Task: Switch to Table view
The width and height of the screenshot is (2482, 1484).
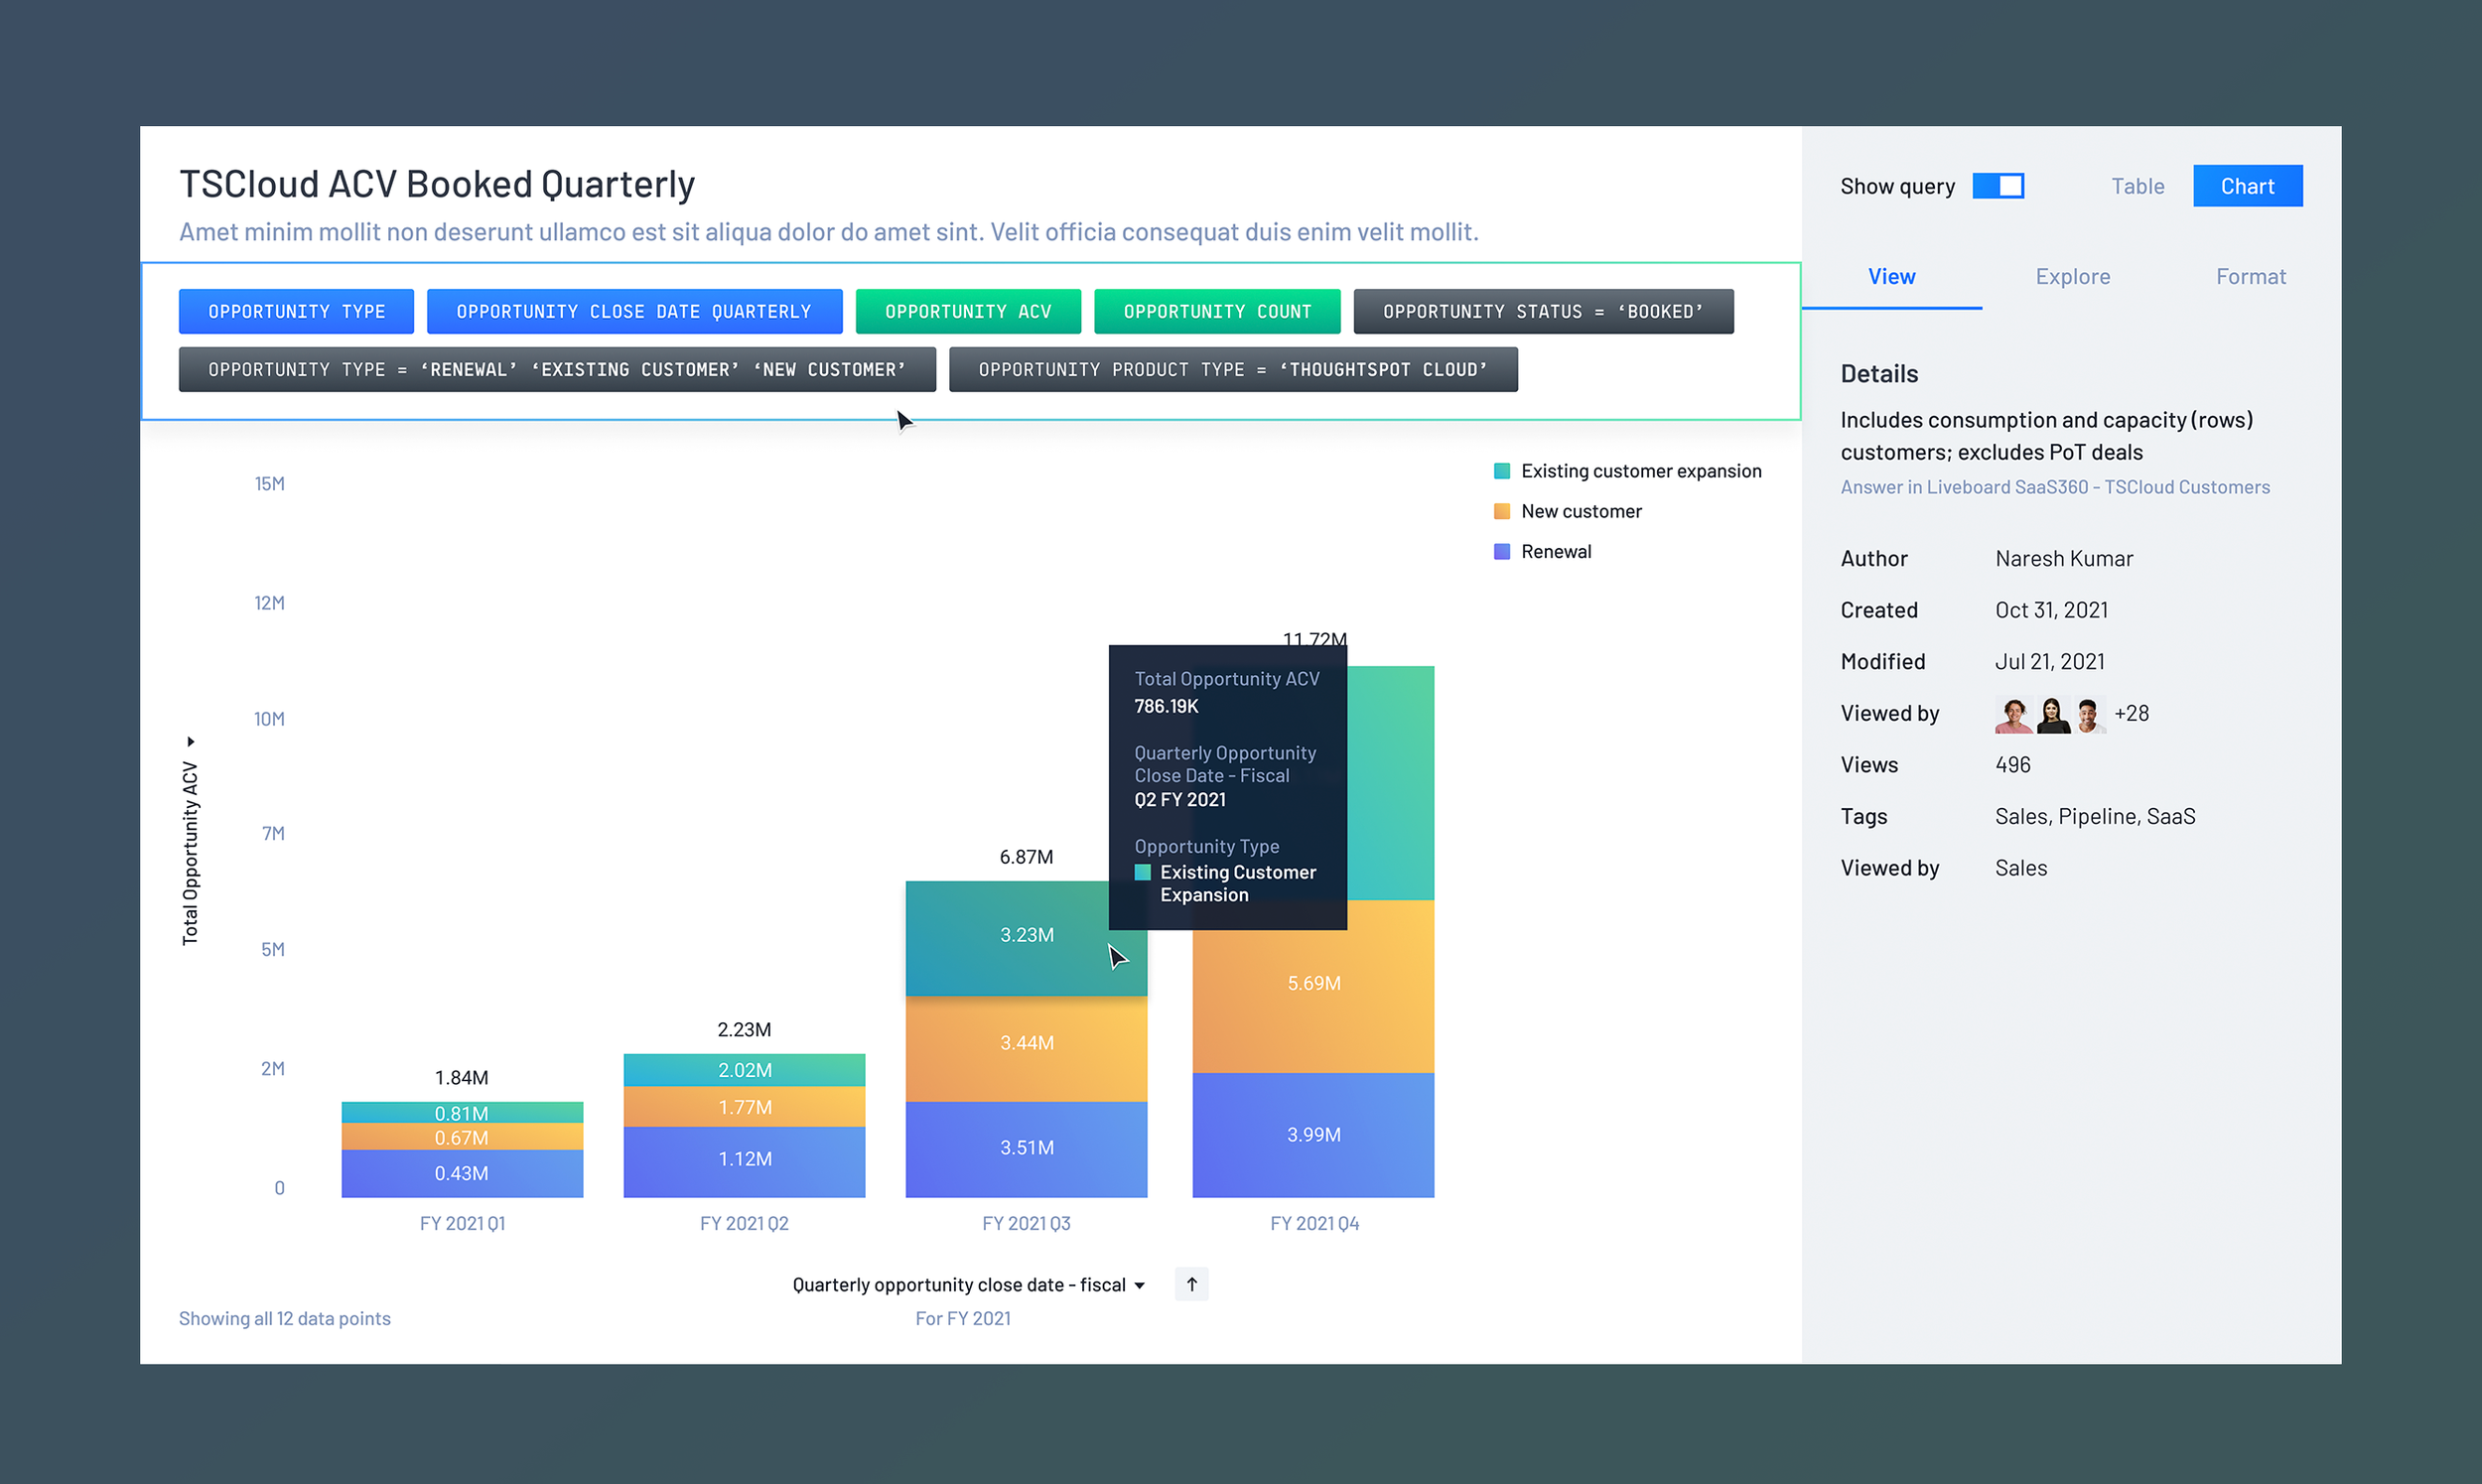Action: (2137, 186)
